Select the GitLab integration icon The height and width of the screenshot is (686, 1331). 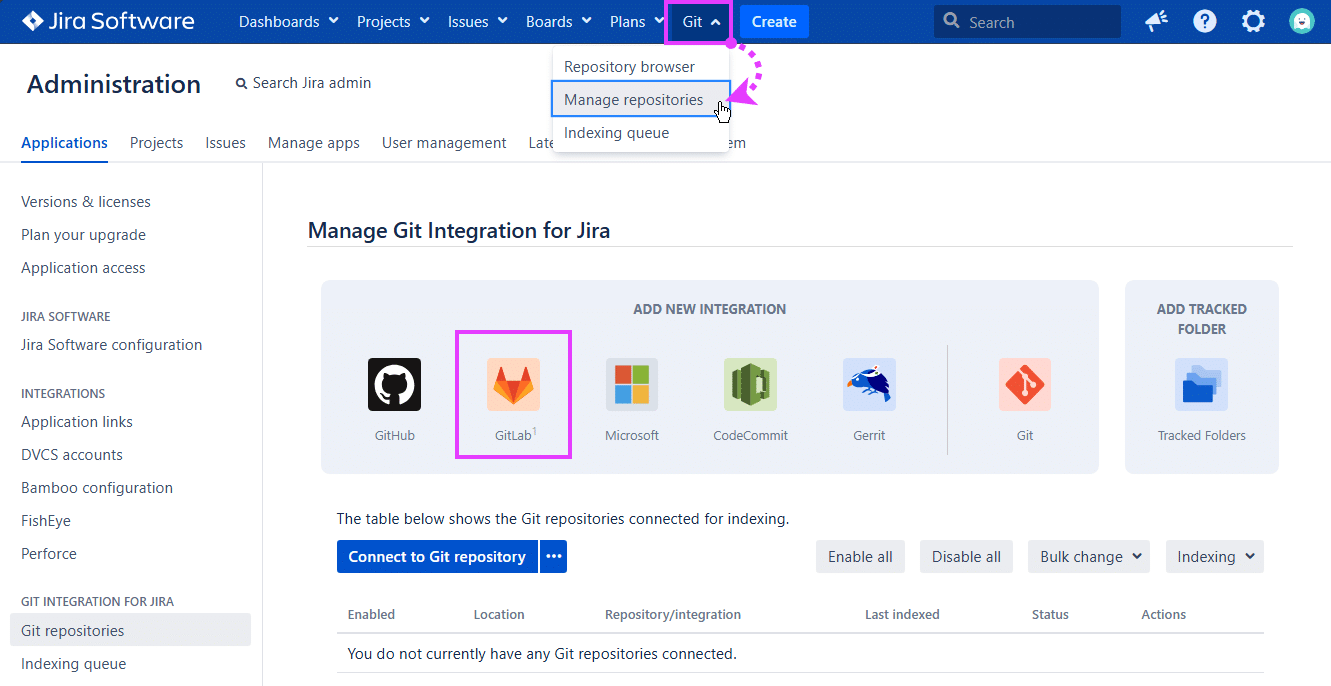[x=513, y=385]
